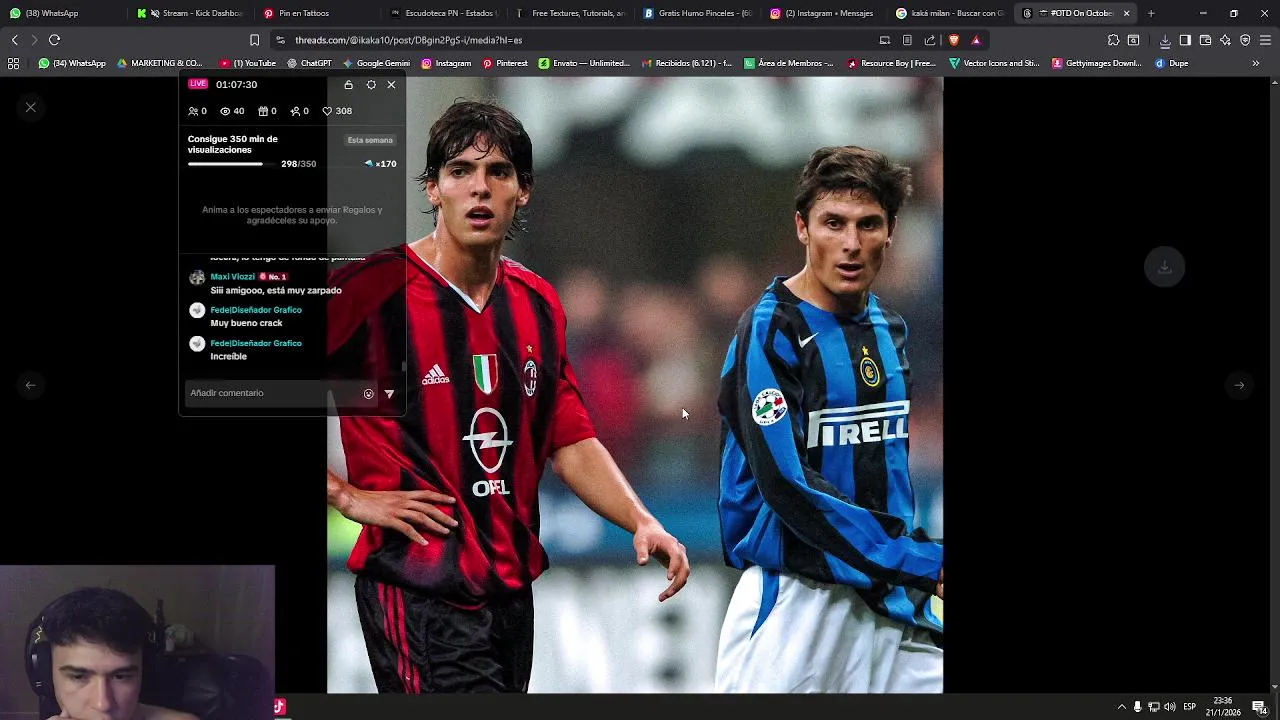Open the browser main hamburger menu
The image size is (1280, 720).
coord(1265,40)
